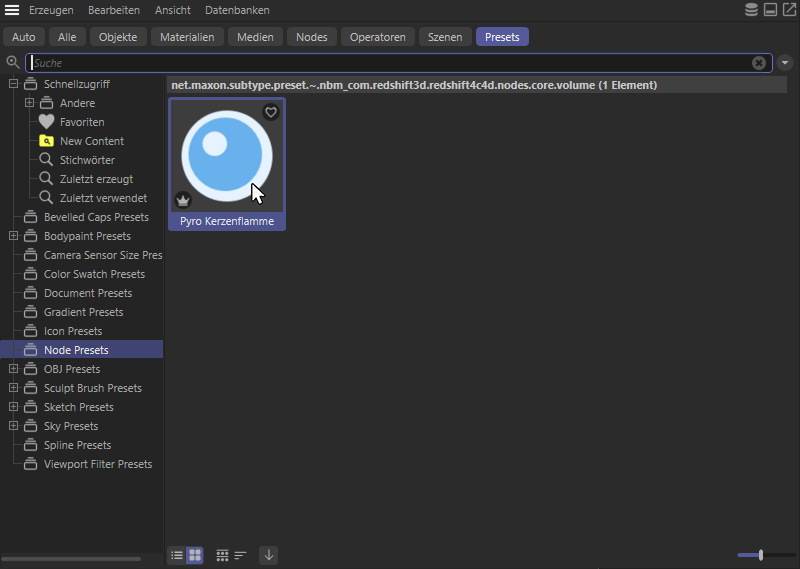Viewport: 800px width, 569px height.
Task: Select Icon Presets entry
Action: pos(73,331)
